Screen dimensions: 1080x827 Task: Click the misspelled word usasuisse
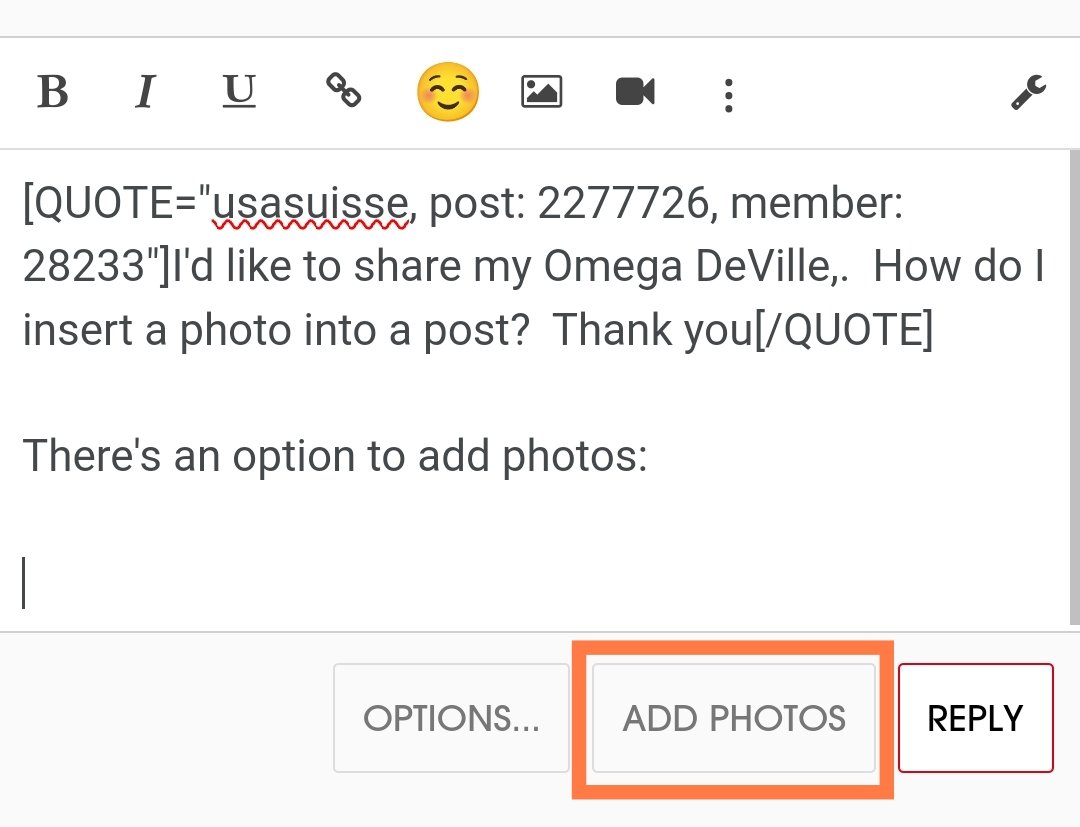click(x=311, y=206)
